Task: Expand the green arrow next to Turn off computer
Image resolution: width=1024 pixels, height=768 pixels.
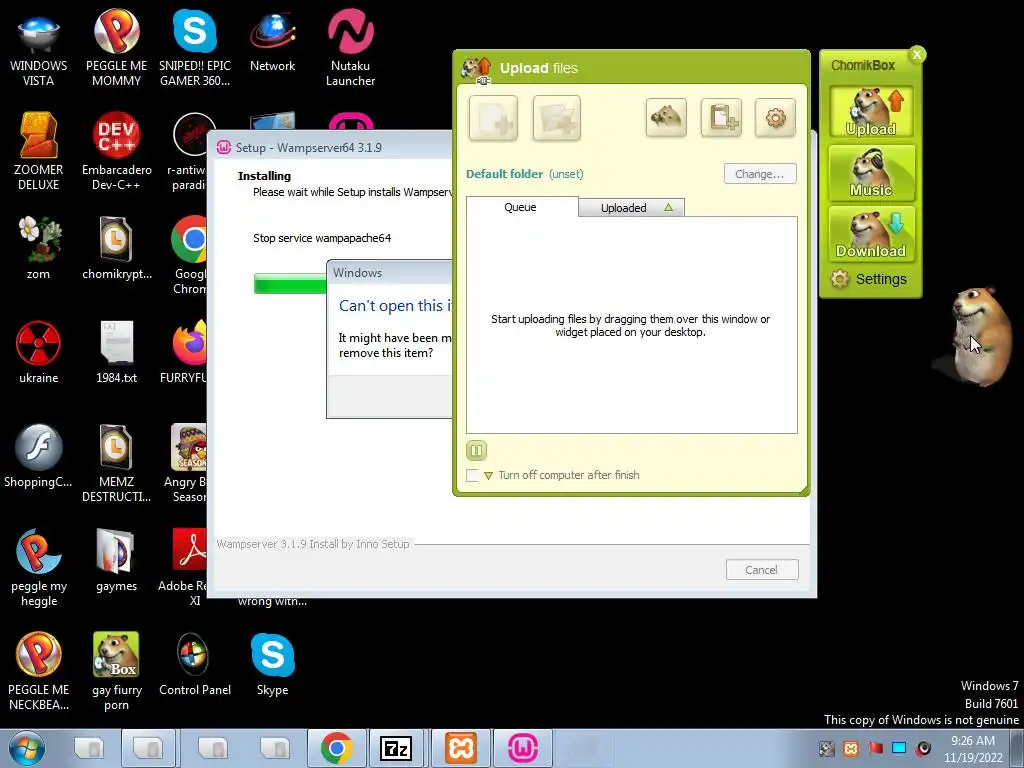Action: tap(488, 476)
